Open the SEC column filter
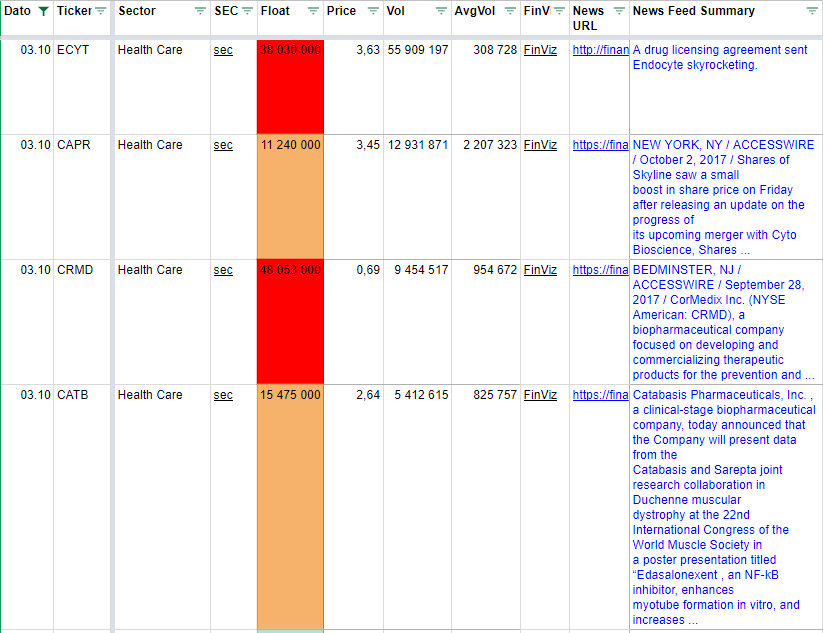 pyautogui.click(x=247, y=11)
